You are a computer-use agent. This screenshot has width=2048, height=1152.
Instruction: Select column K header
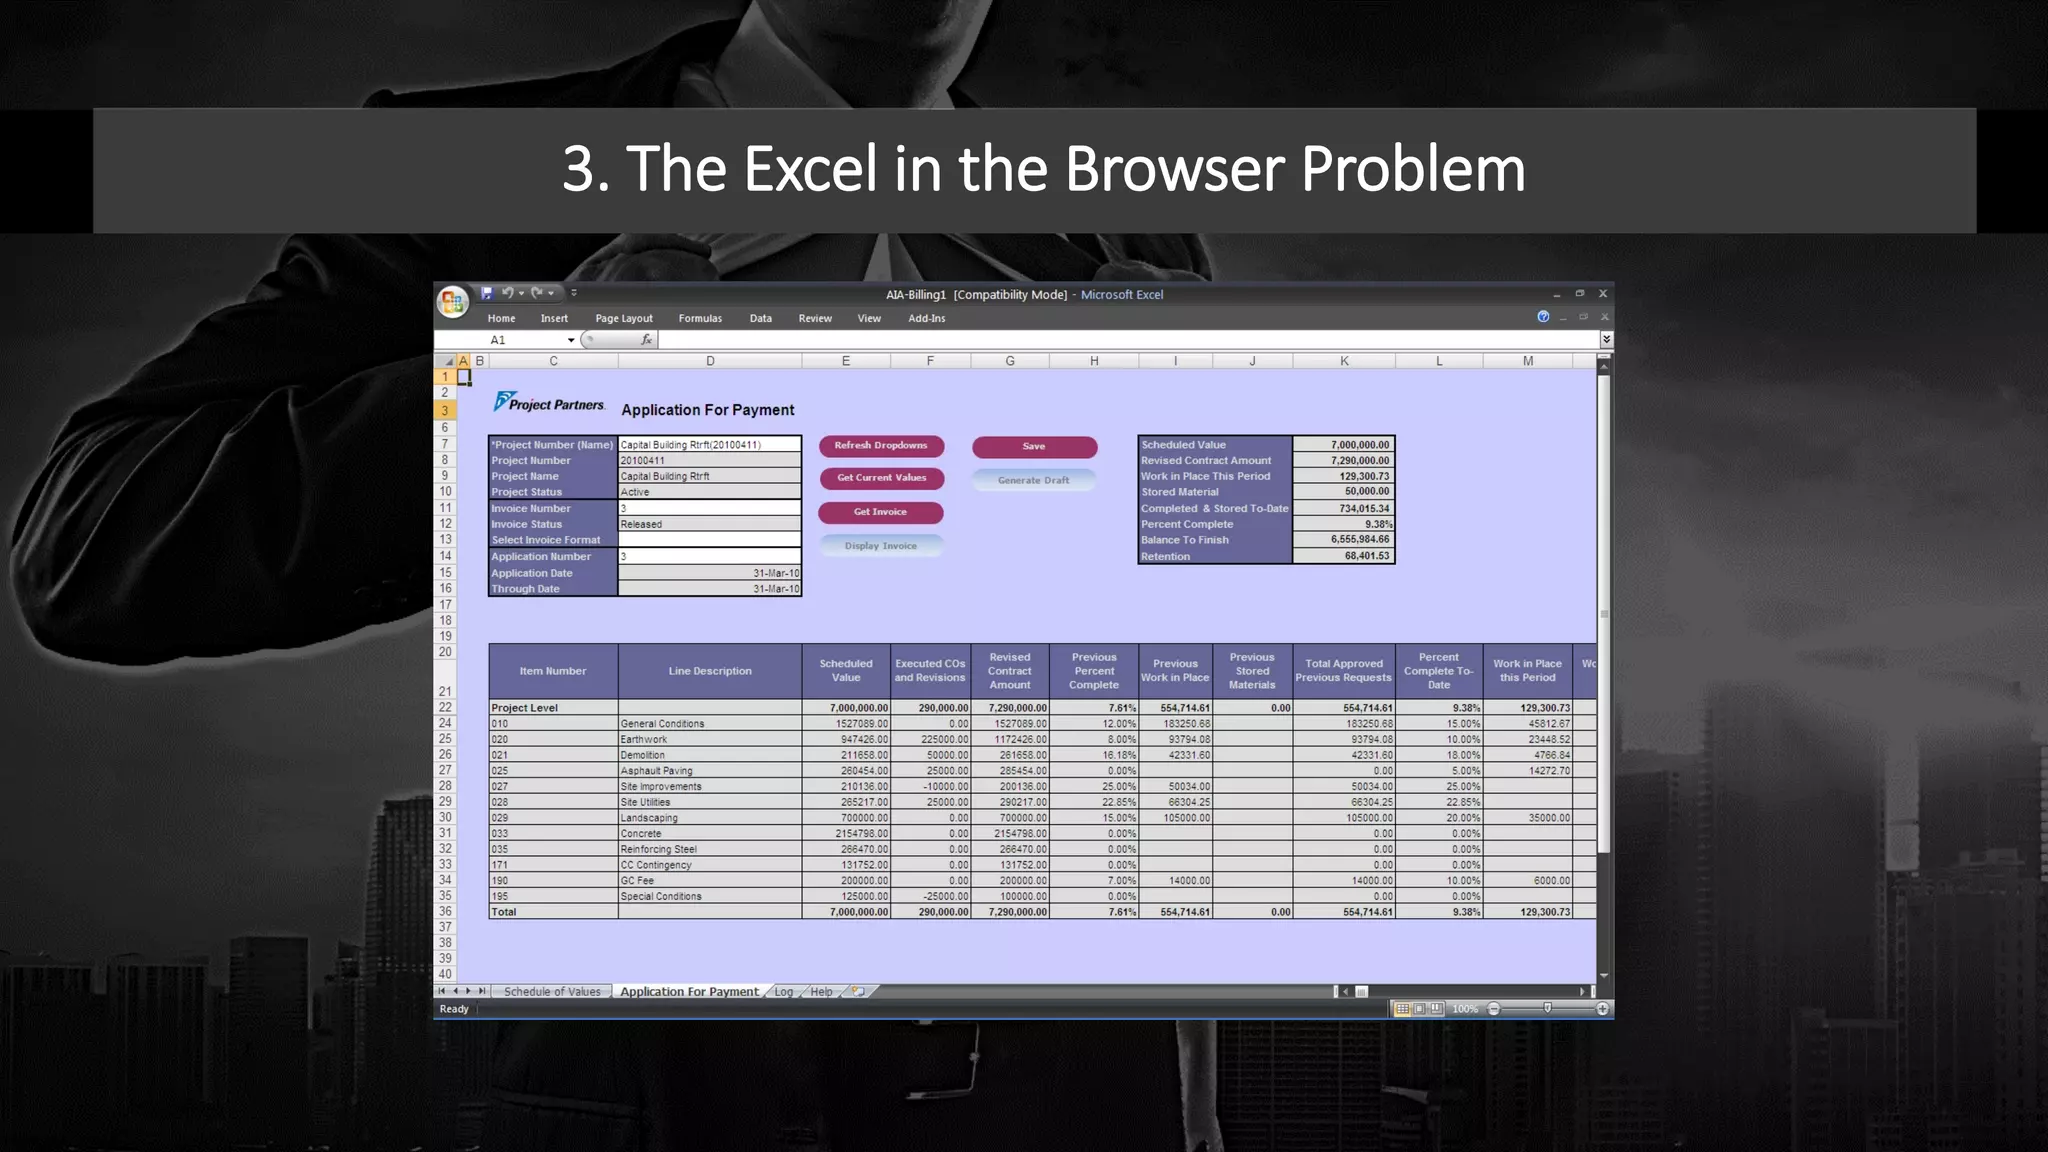click(x=1344, y=361)
